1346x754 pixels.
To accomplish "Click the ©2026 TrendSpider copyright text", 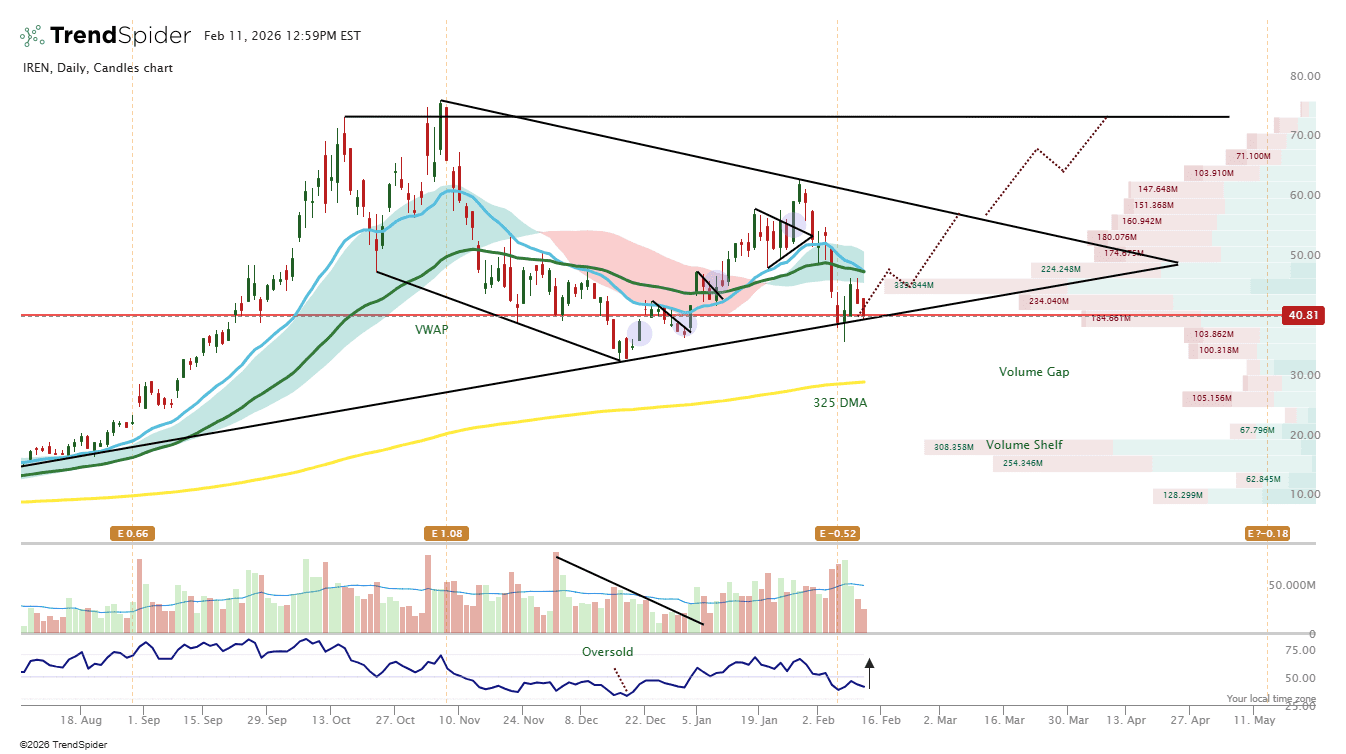I will (x=57, y=744).
